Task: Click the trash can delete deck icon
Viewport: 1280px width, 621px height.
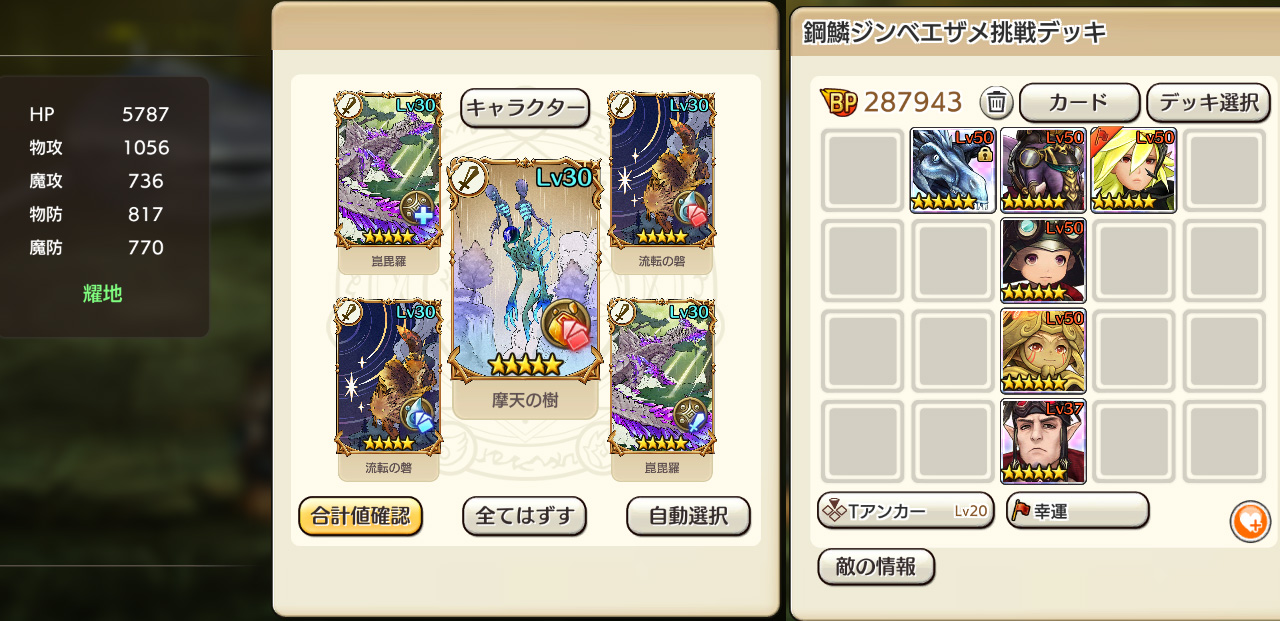Action: click(997, 102)
